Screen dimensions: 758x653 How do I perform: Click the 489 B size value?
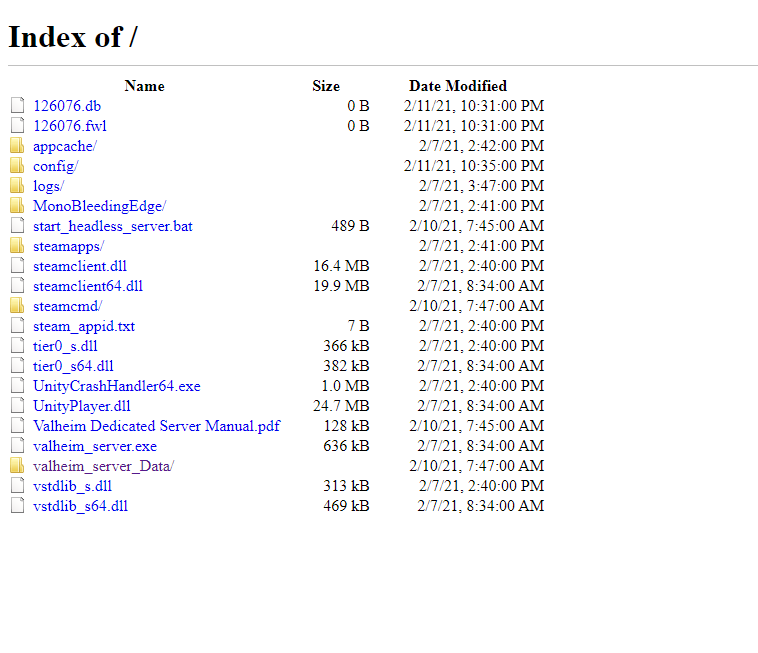(x=350, y=226)
